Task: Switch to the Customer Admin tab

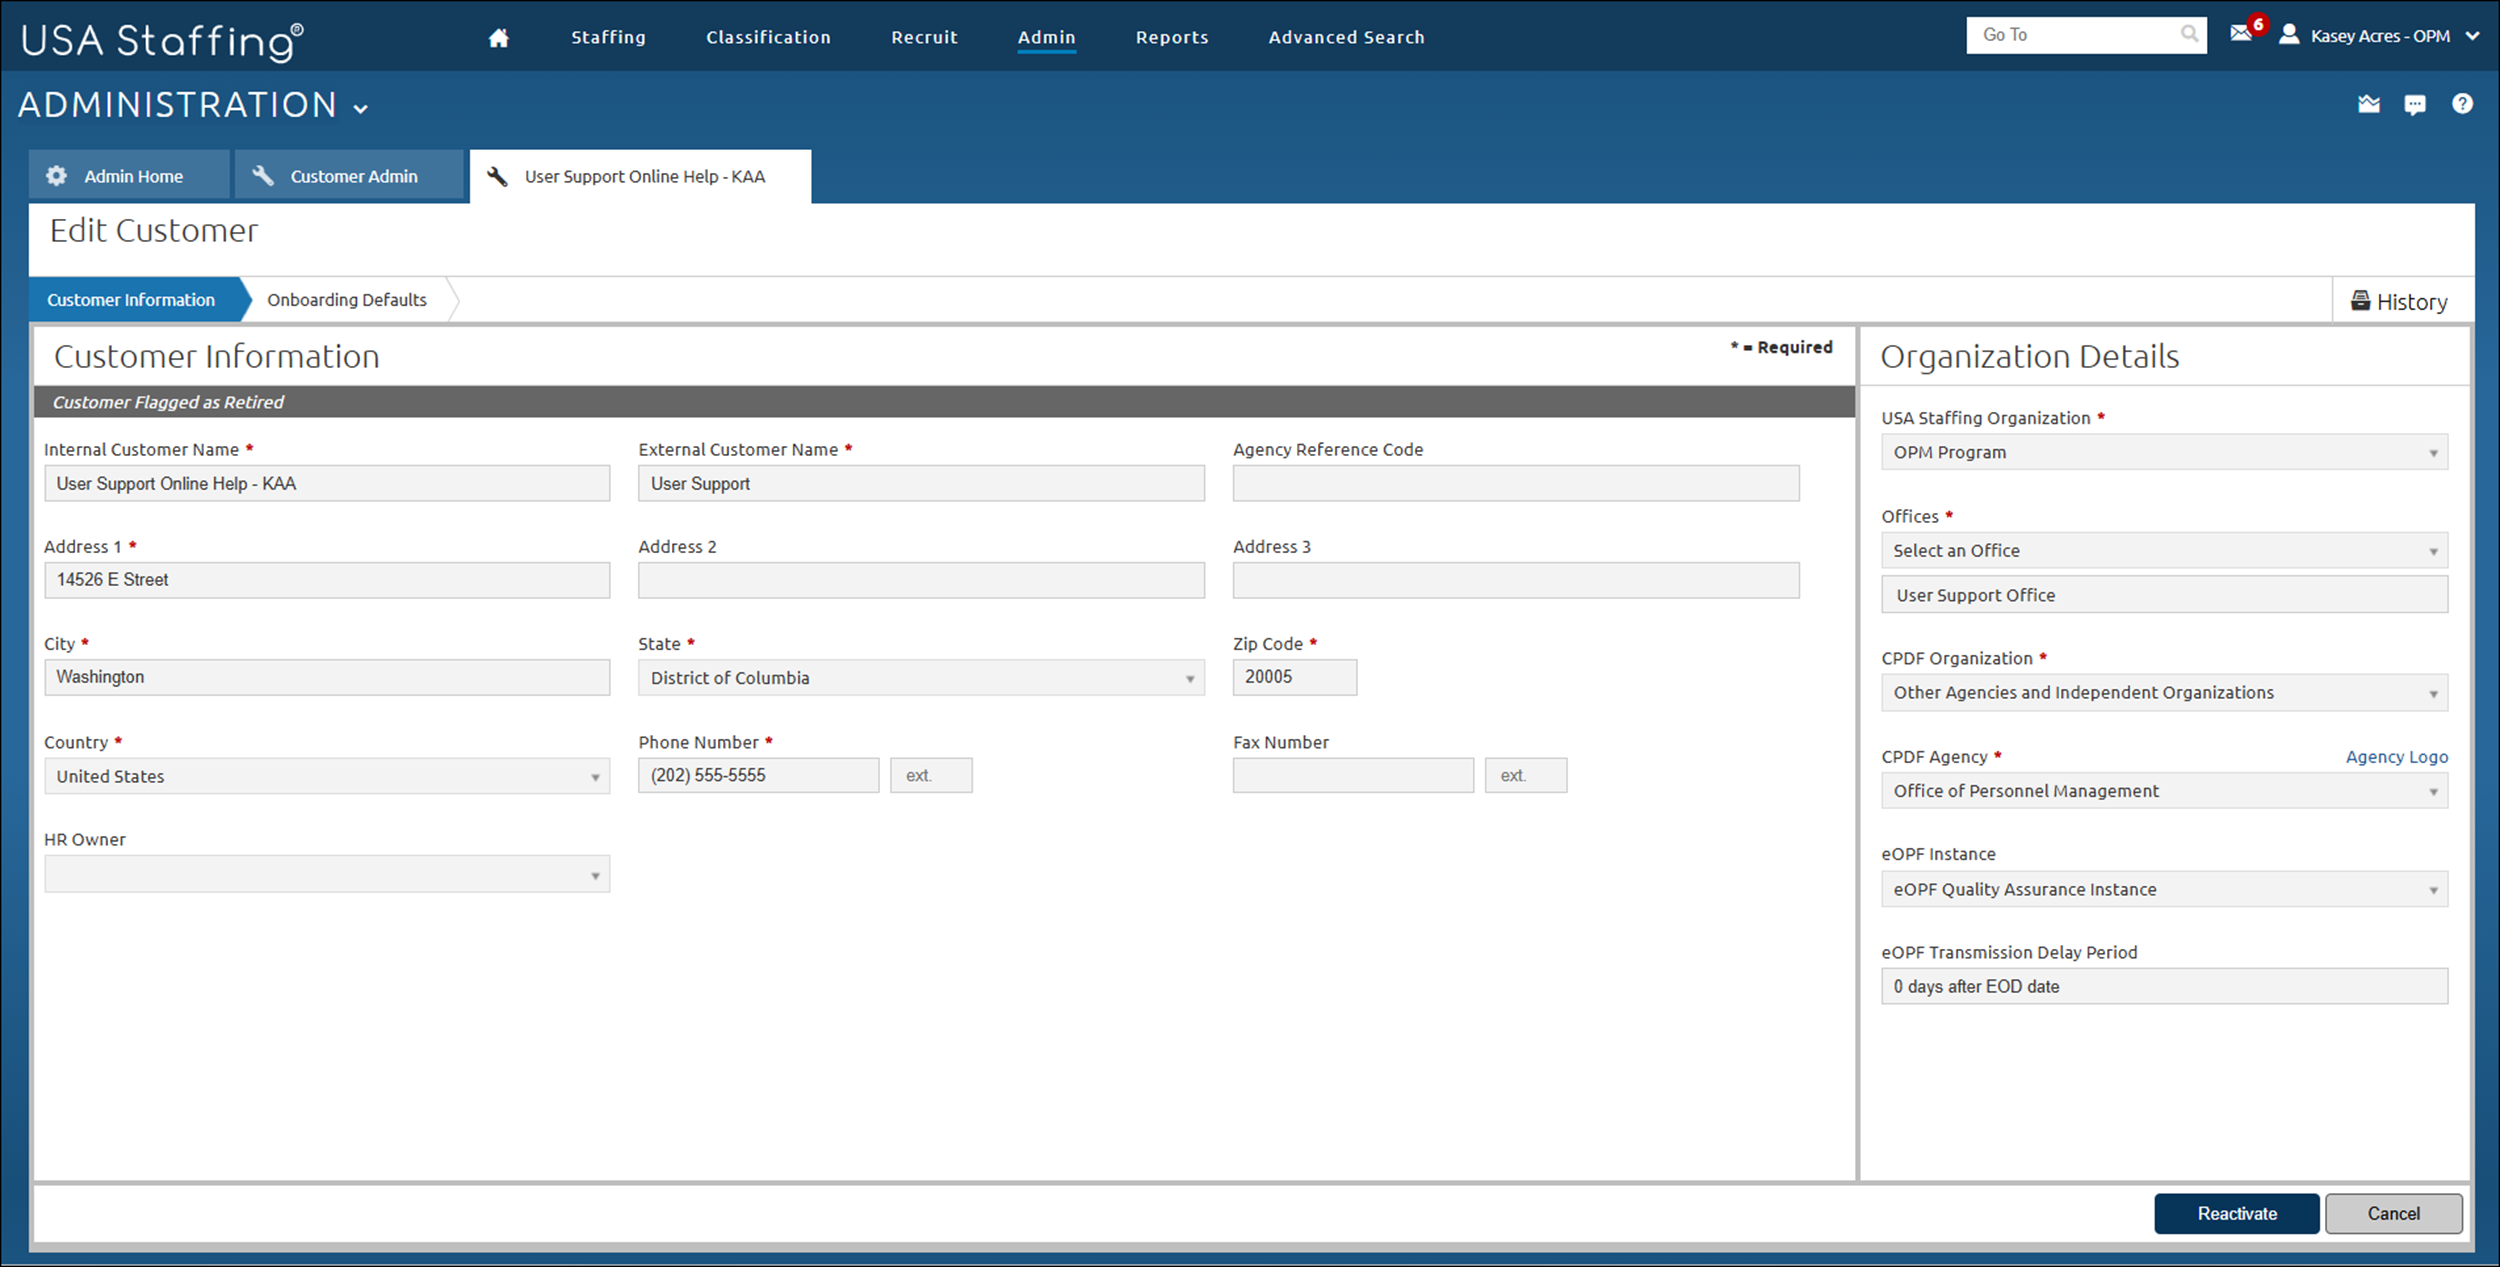Action: pyautogui.click(x=350, y=176)
